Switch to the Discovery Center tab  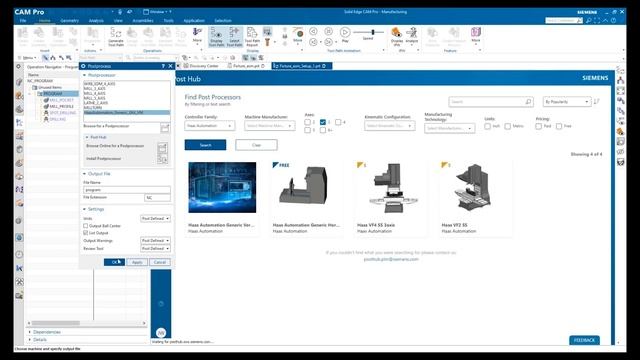(201, 66)
